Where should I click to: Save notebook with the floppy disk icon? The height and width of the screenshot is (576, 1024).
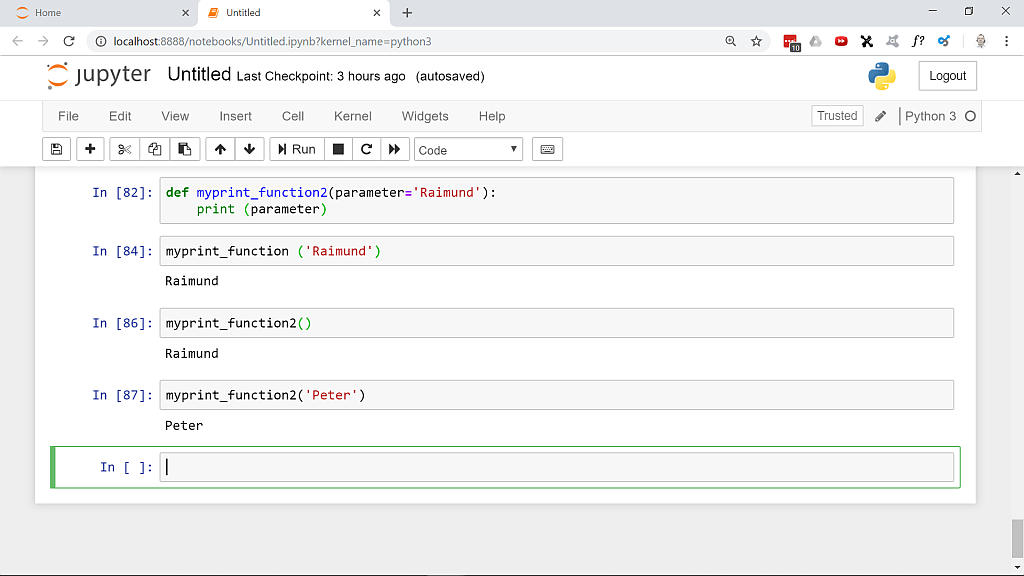[56, 149]
